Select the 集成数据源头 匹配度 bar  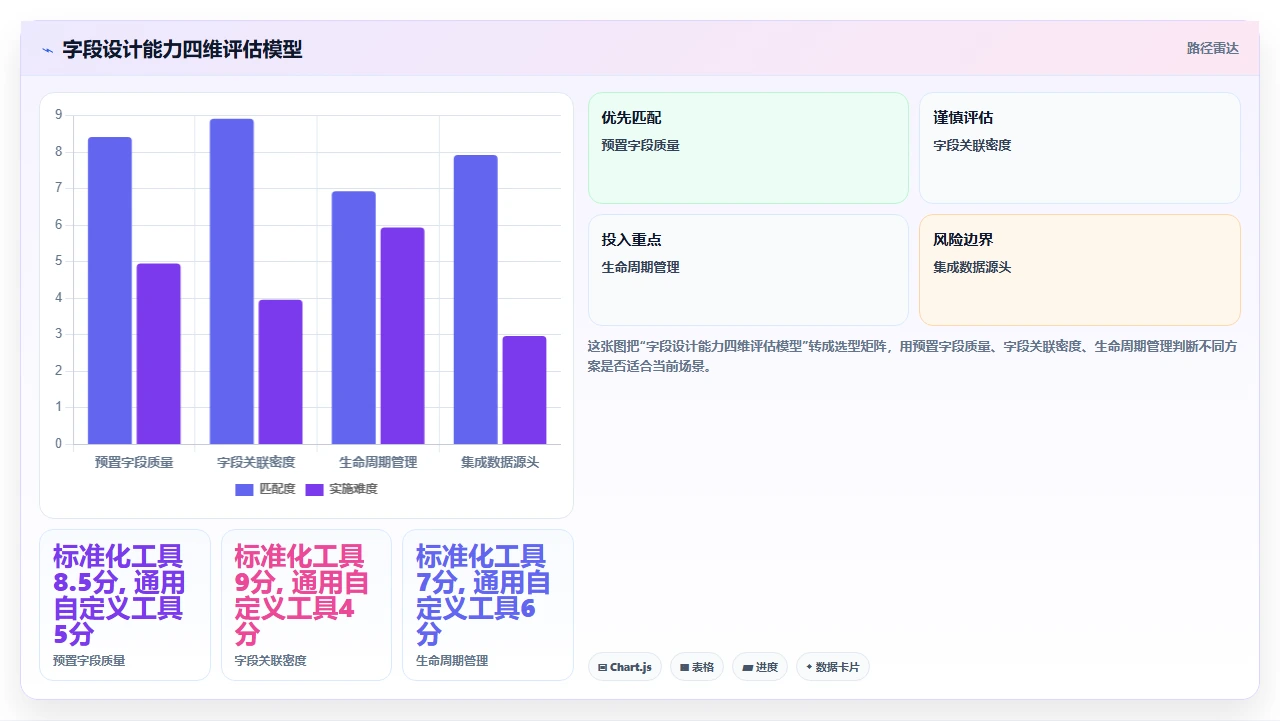[x=475, y=299]
